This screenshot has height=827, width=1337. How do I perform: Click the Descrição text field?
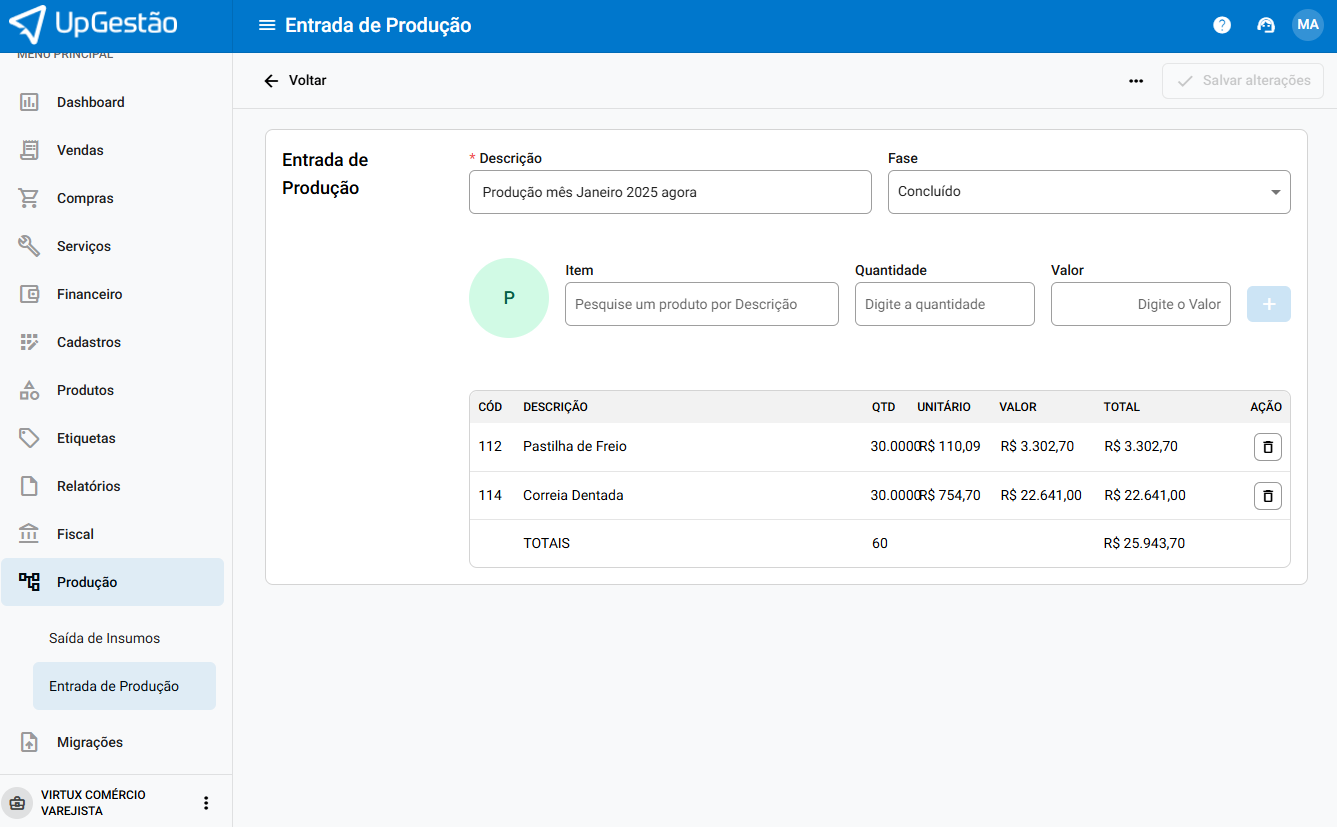pyautogui.click(x=670, y=192)
